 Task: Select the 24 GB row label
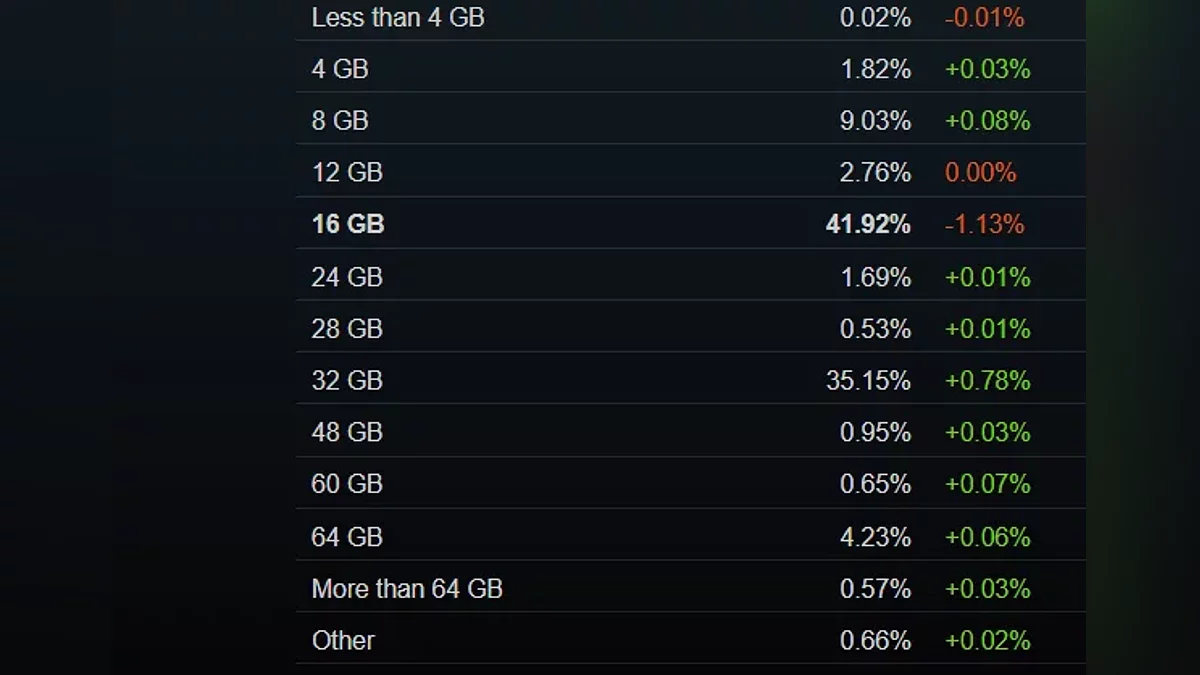(x=347, y=277)
